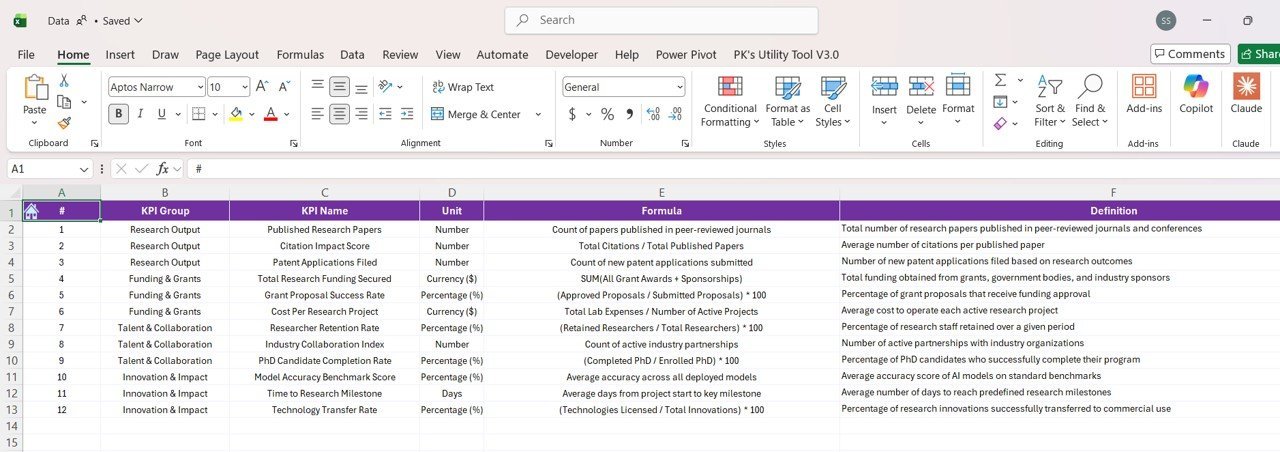Expand the General number format dropdown
Viewport: 1280px width, 452px height.
click(680, 87)
